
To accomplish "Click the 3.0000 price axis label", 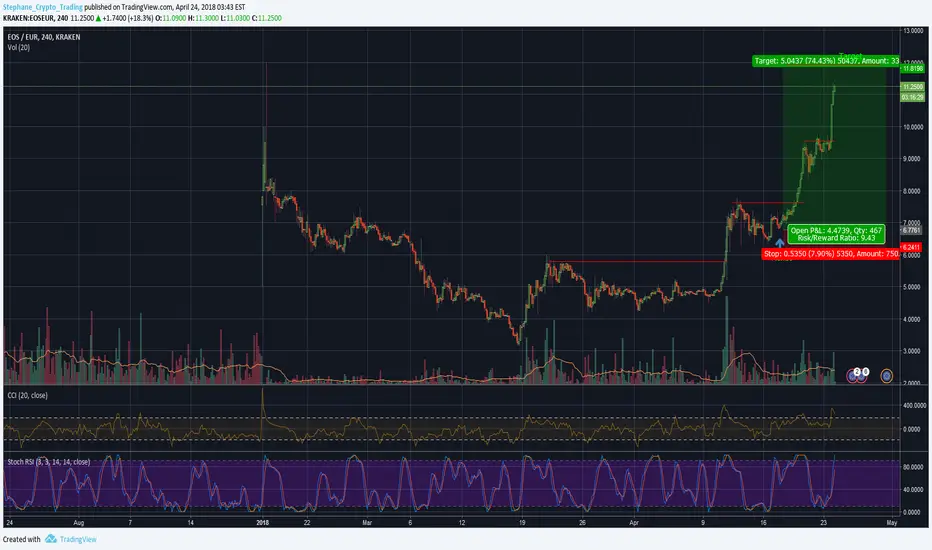I will coord(912,351).
